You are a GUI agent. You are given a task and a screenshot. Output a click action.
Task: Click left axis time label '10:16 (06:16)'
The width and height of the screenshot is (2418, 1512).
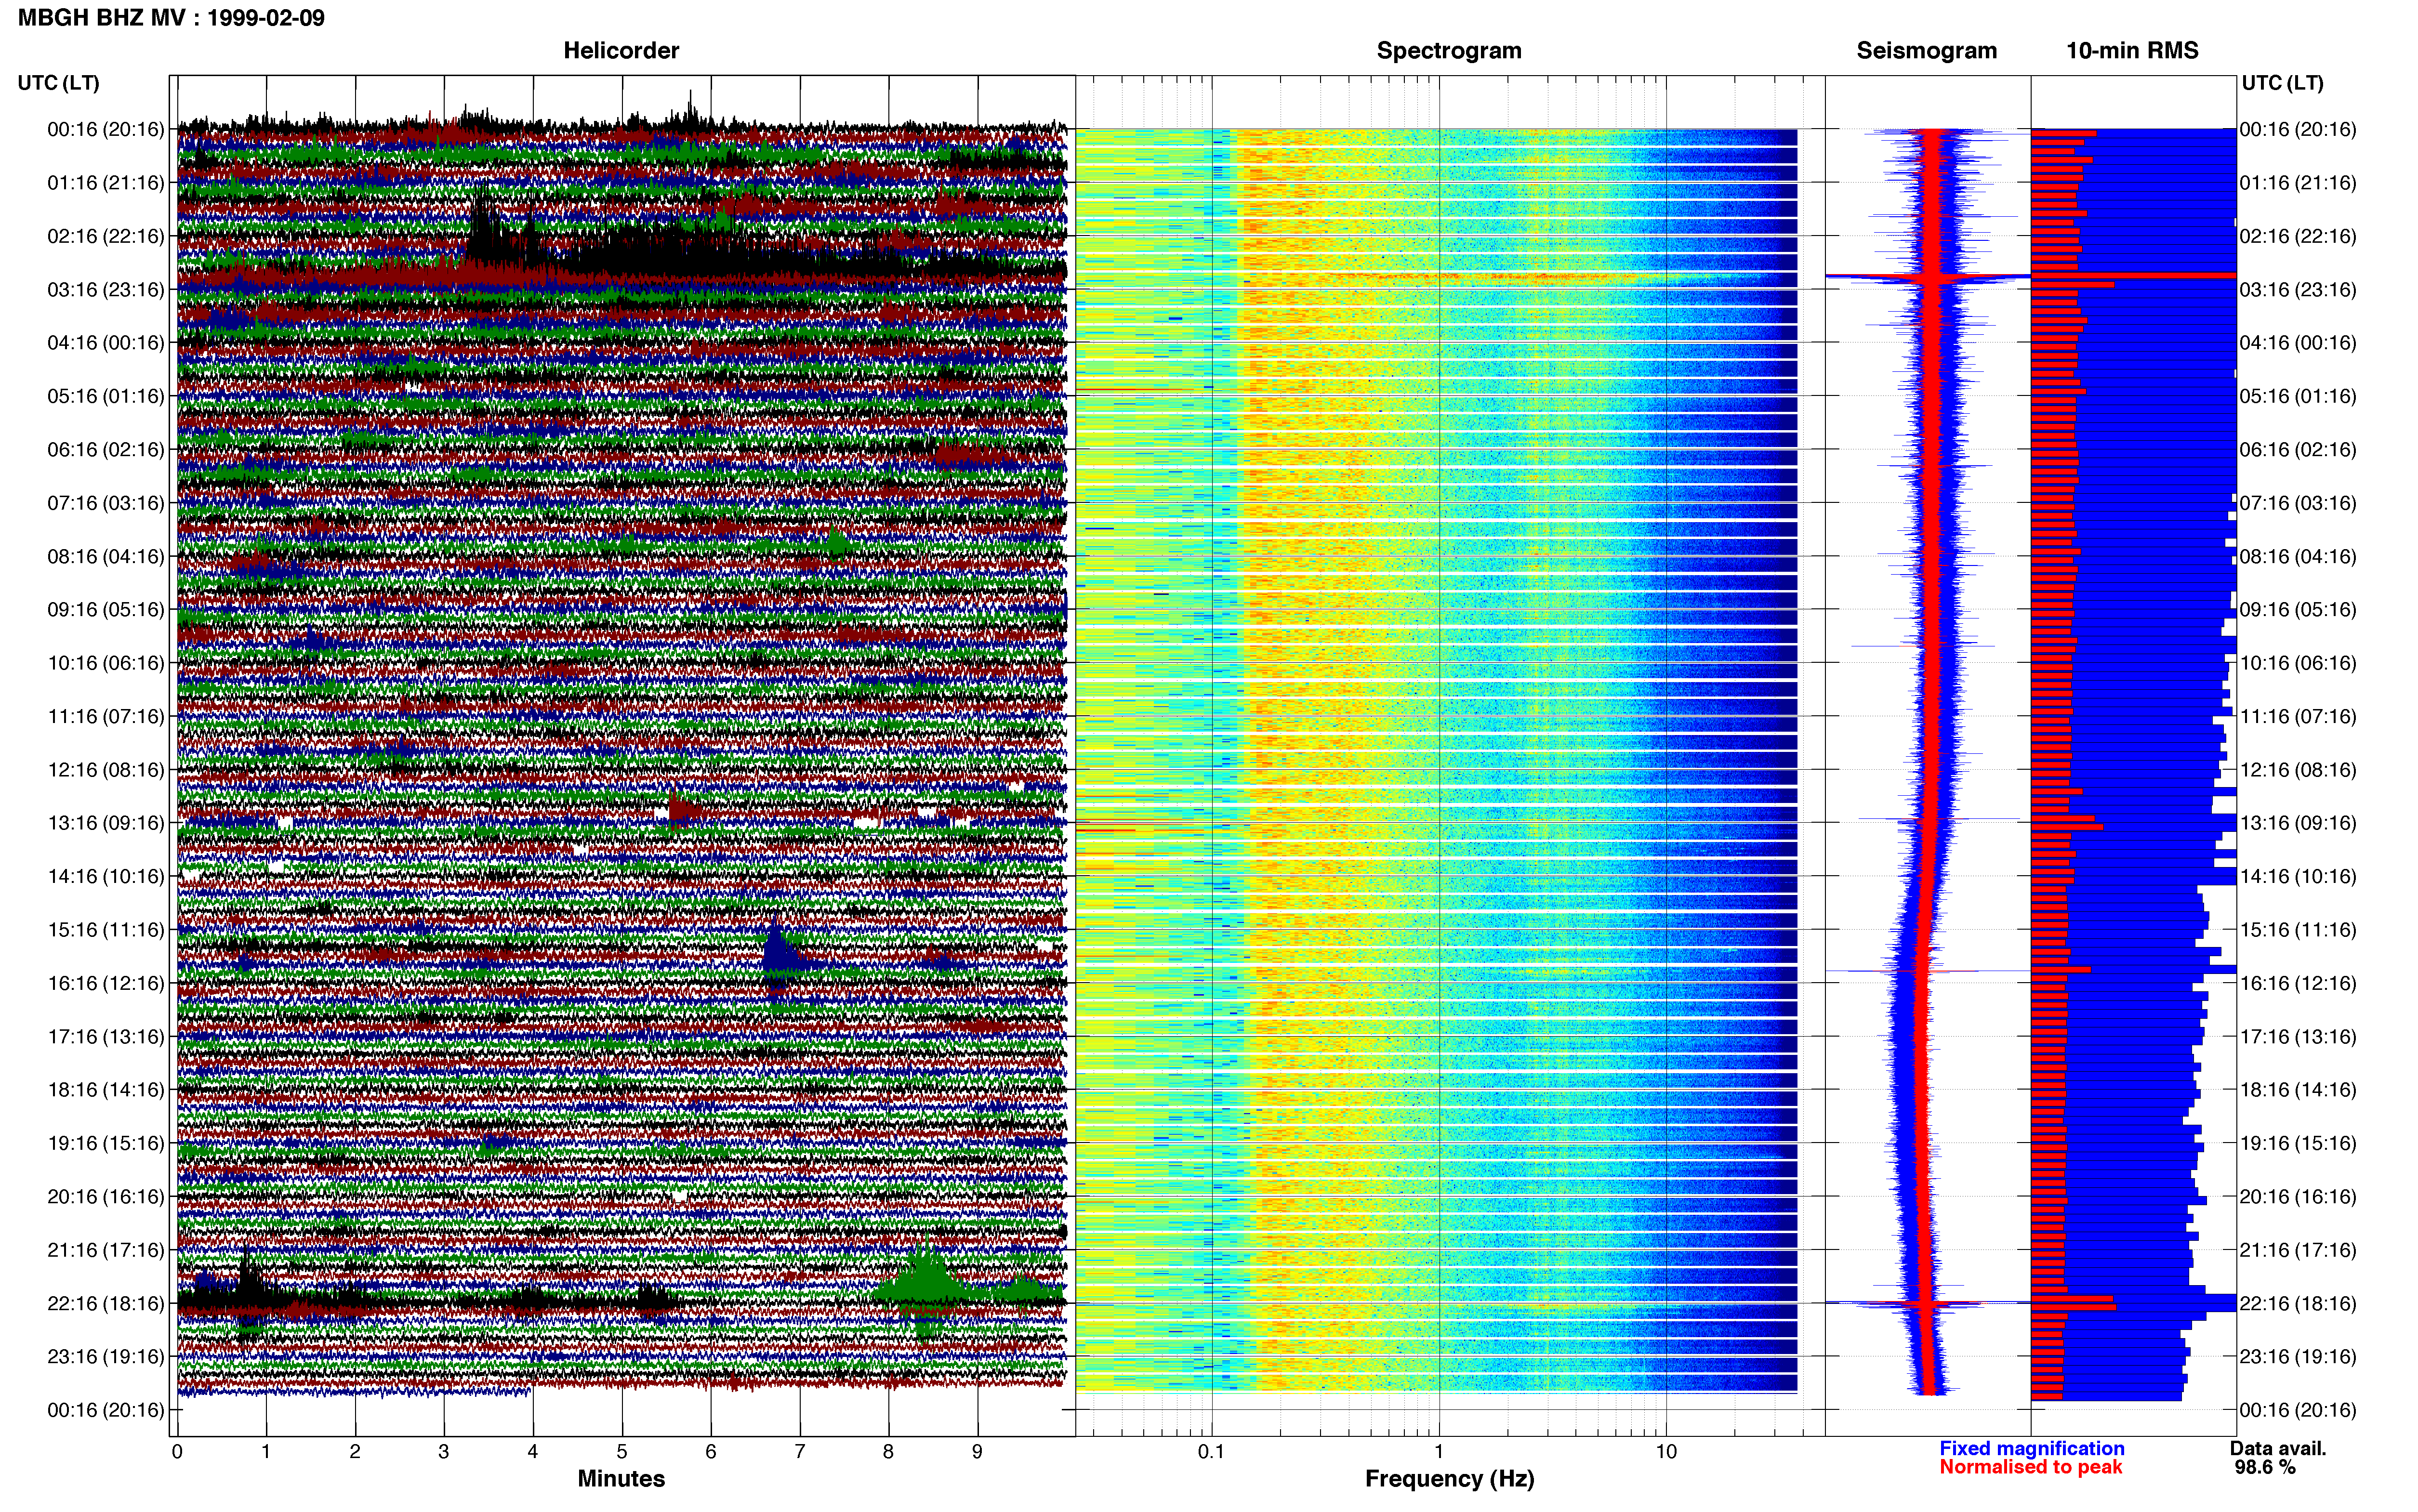[106, 663]
